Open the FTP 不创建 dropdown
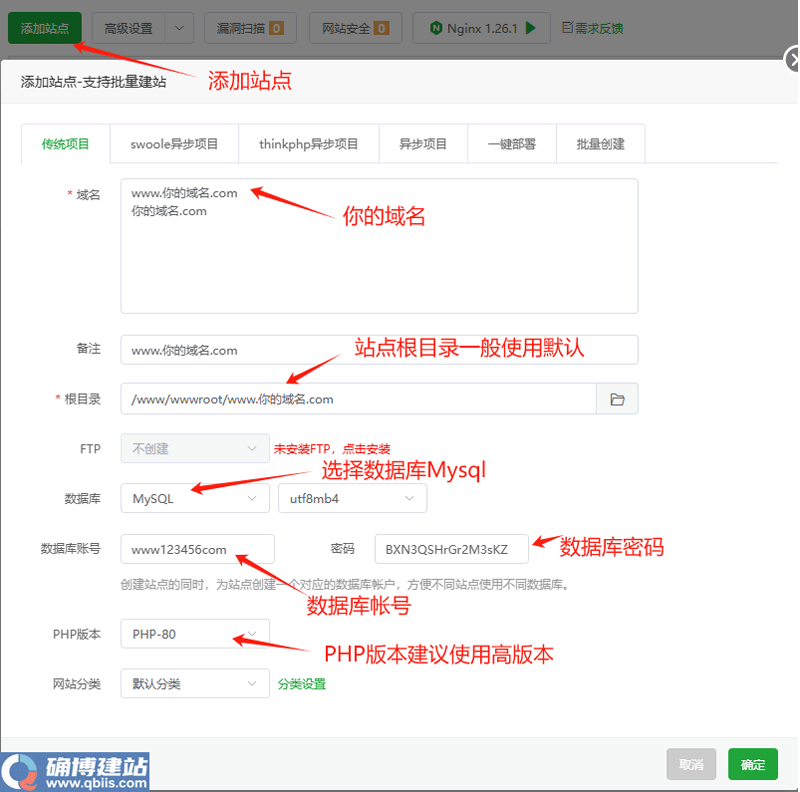 pos(192,448)
